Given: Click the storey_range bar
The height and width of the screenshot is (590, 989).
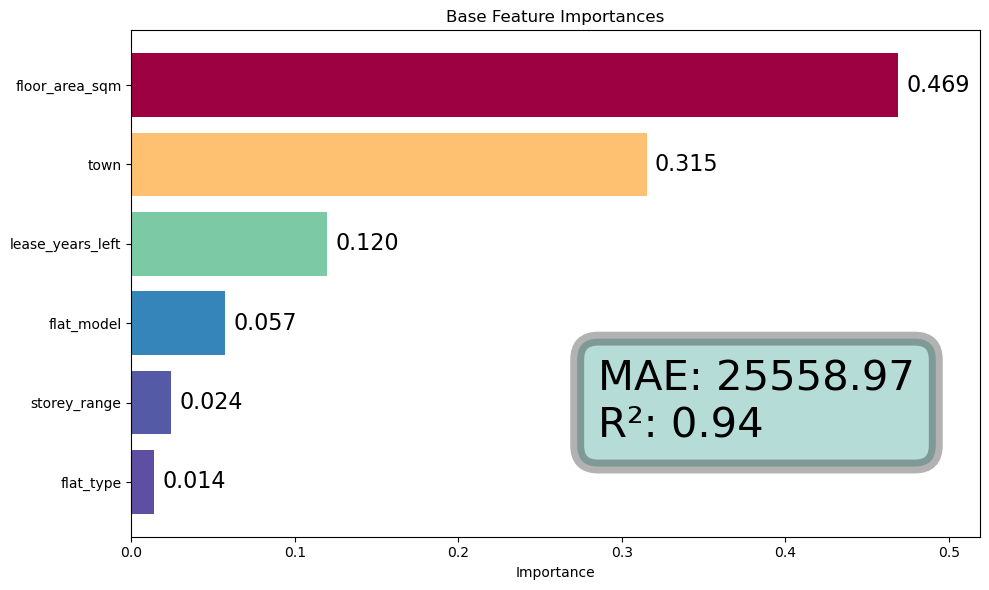Looking at the screenshot, I should pyautogui.click(x=151, y=402).
